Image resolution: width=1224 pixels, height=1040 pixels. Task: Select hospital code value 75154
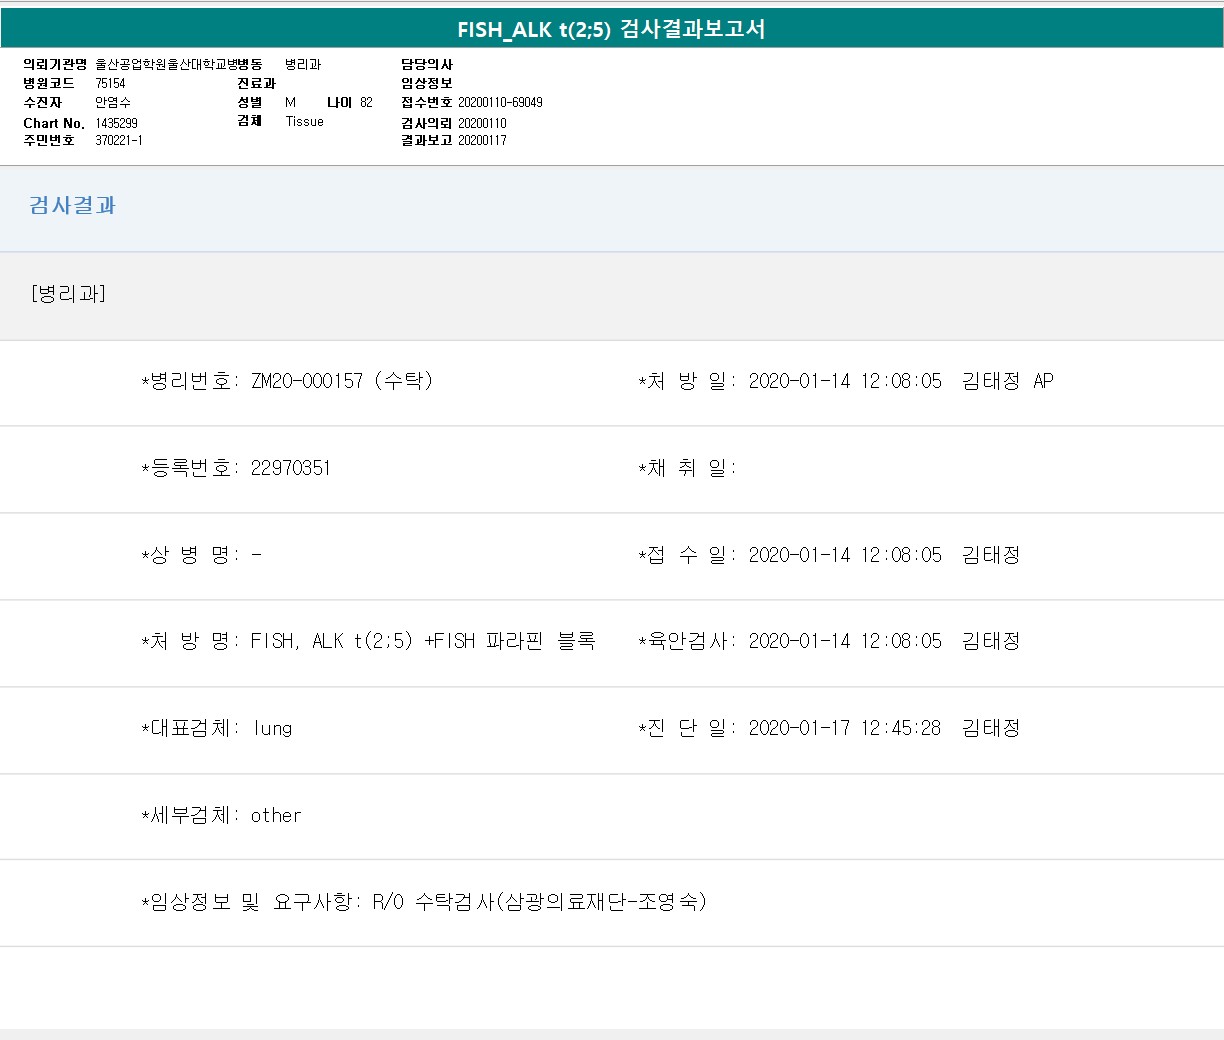coord(110,83)
